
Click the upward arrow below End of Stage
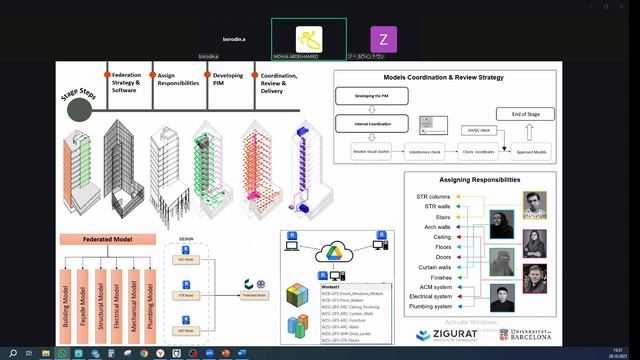pos(529,132)
